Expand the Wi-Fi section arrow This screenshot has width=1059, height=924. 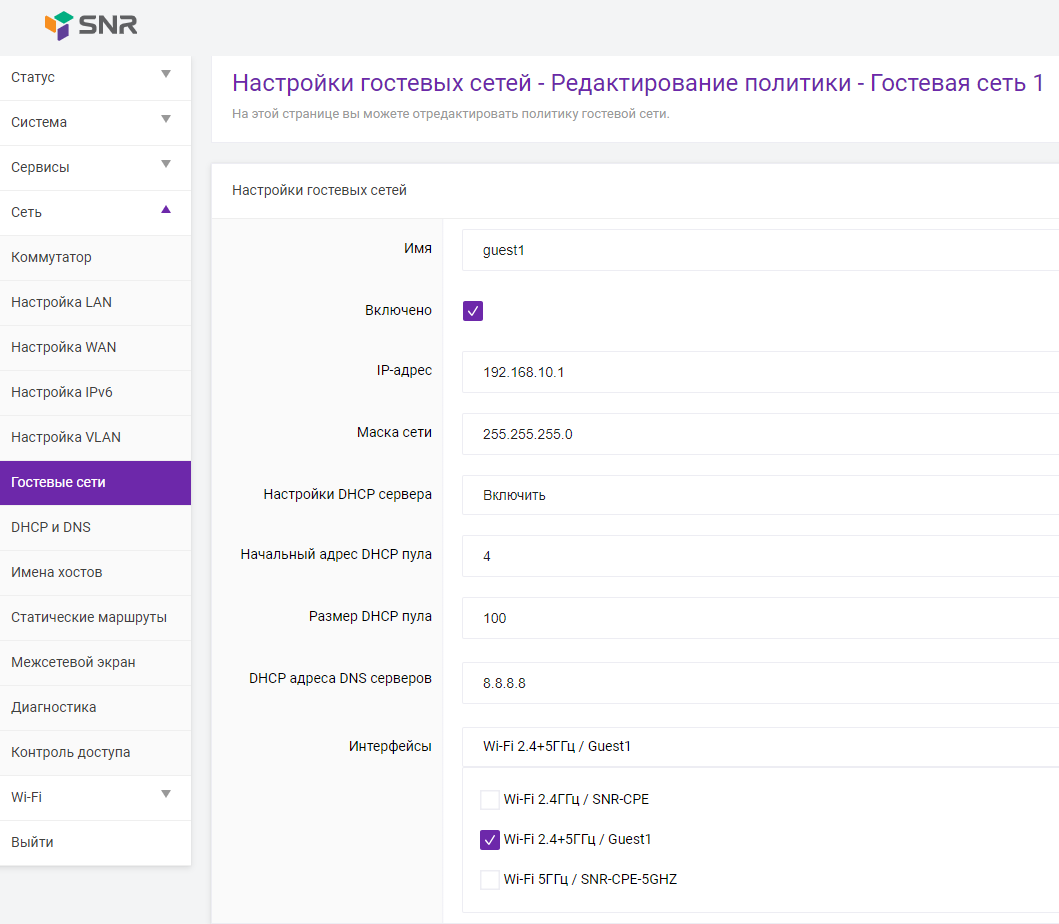[x=166, y=795]
